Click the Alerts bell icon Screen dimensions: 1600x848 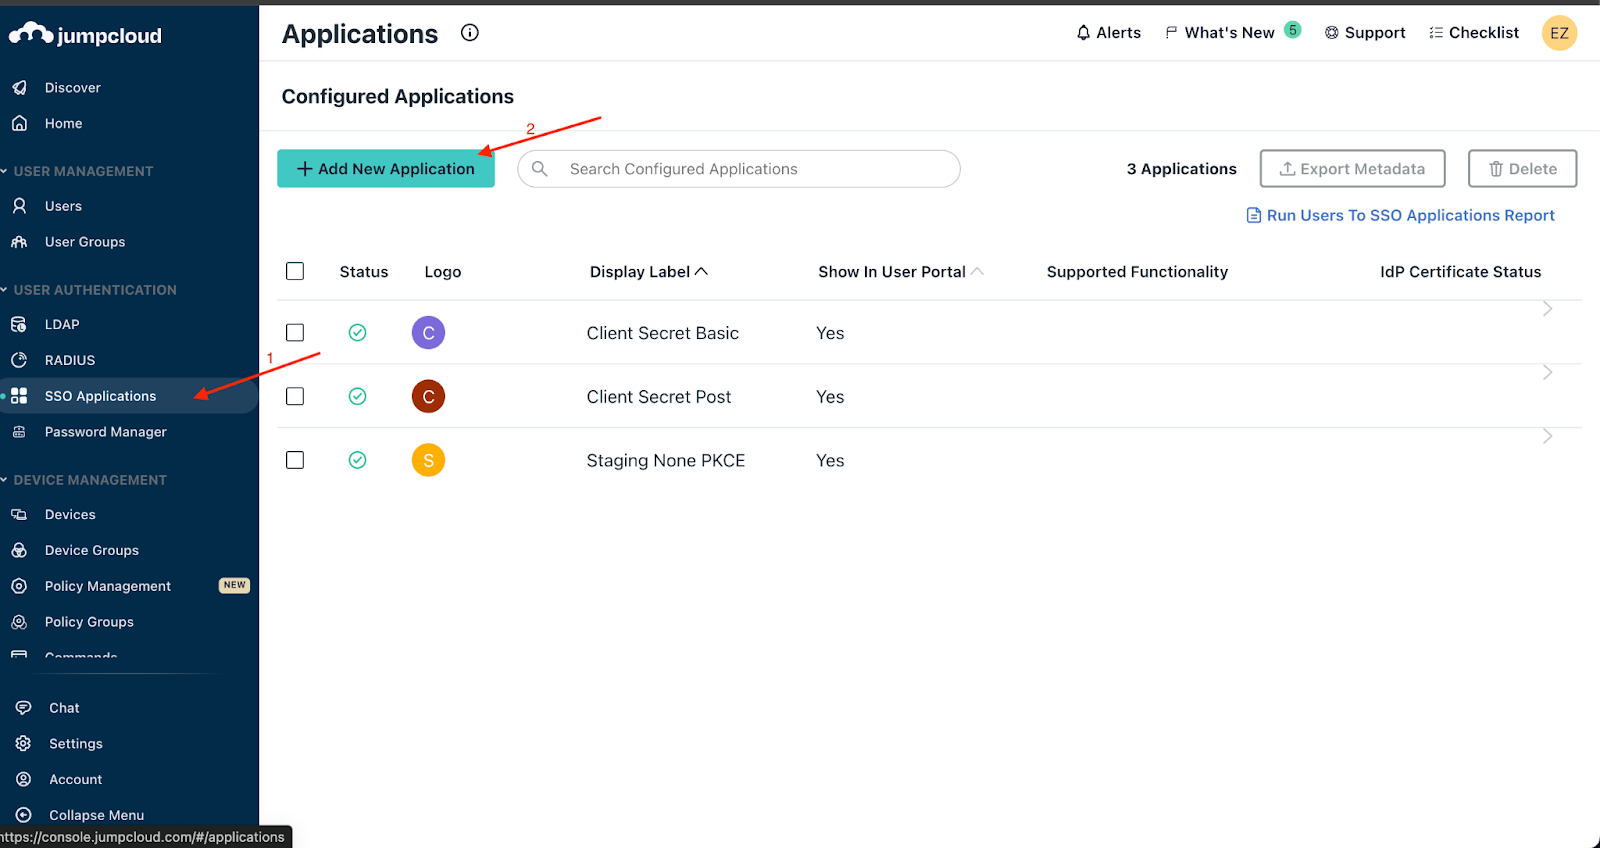point(1083,33)
